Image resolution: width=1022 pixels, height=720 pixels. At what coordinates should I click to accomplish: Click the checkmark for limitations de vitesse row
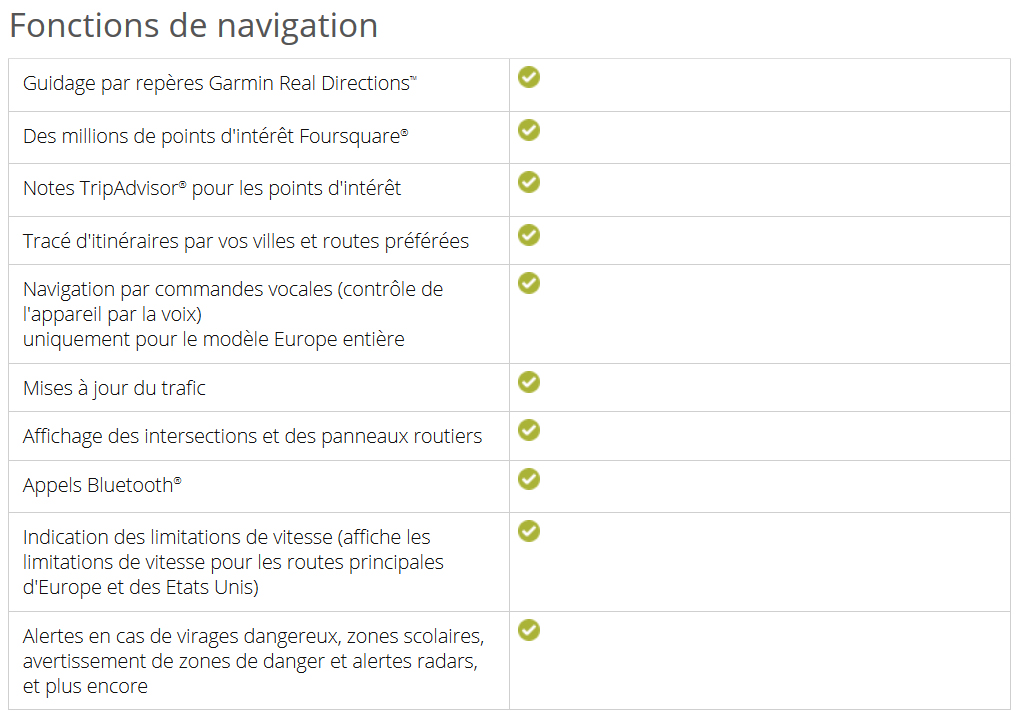click(529, 530)
